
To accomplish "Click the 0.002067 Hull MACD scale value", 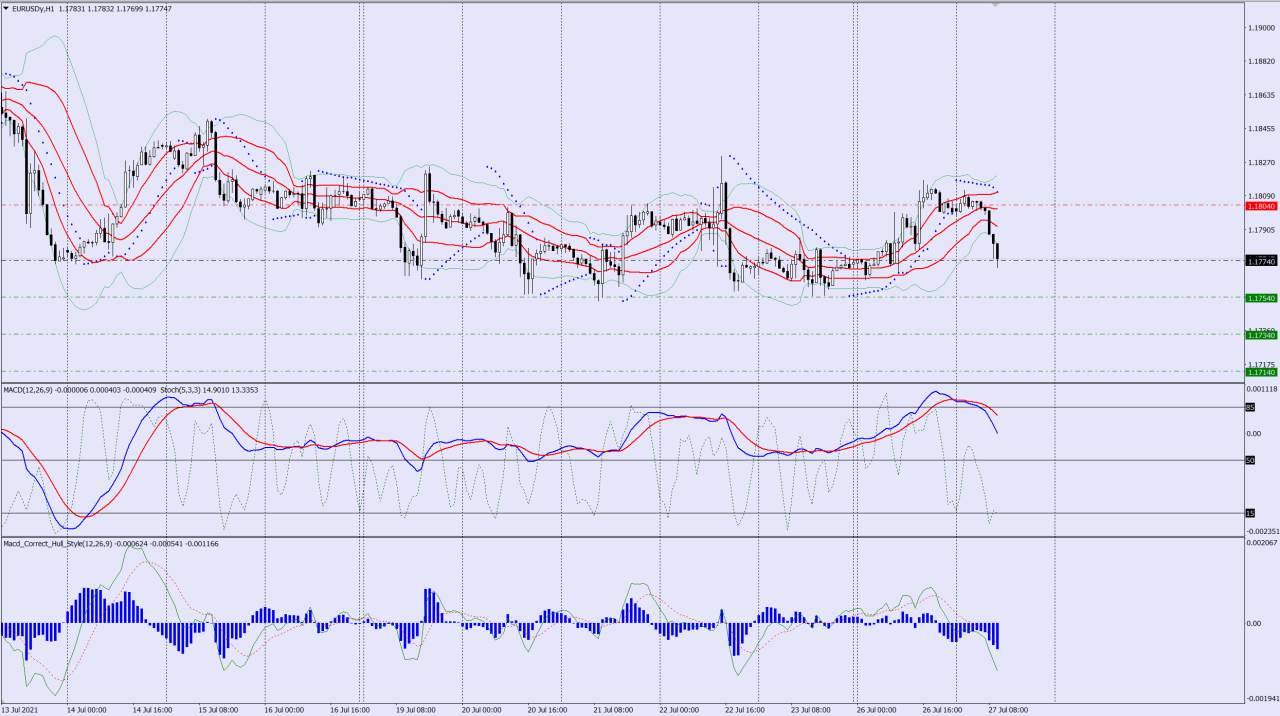I will pyautogui.click(x=1262, y=543).
